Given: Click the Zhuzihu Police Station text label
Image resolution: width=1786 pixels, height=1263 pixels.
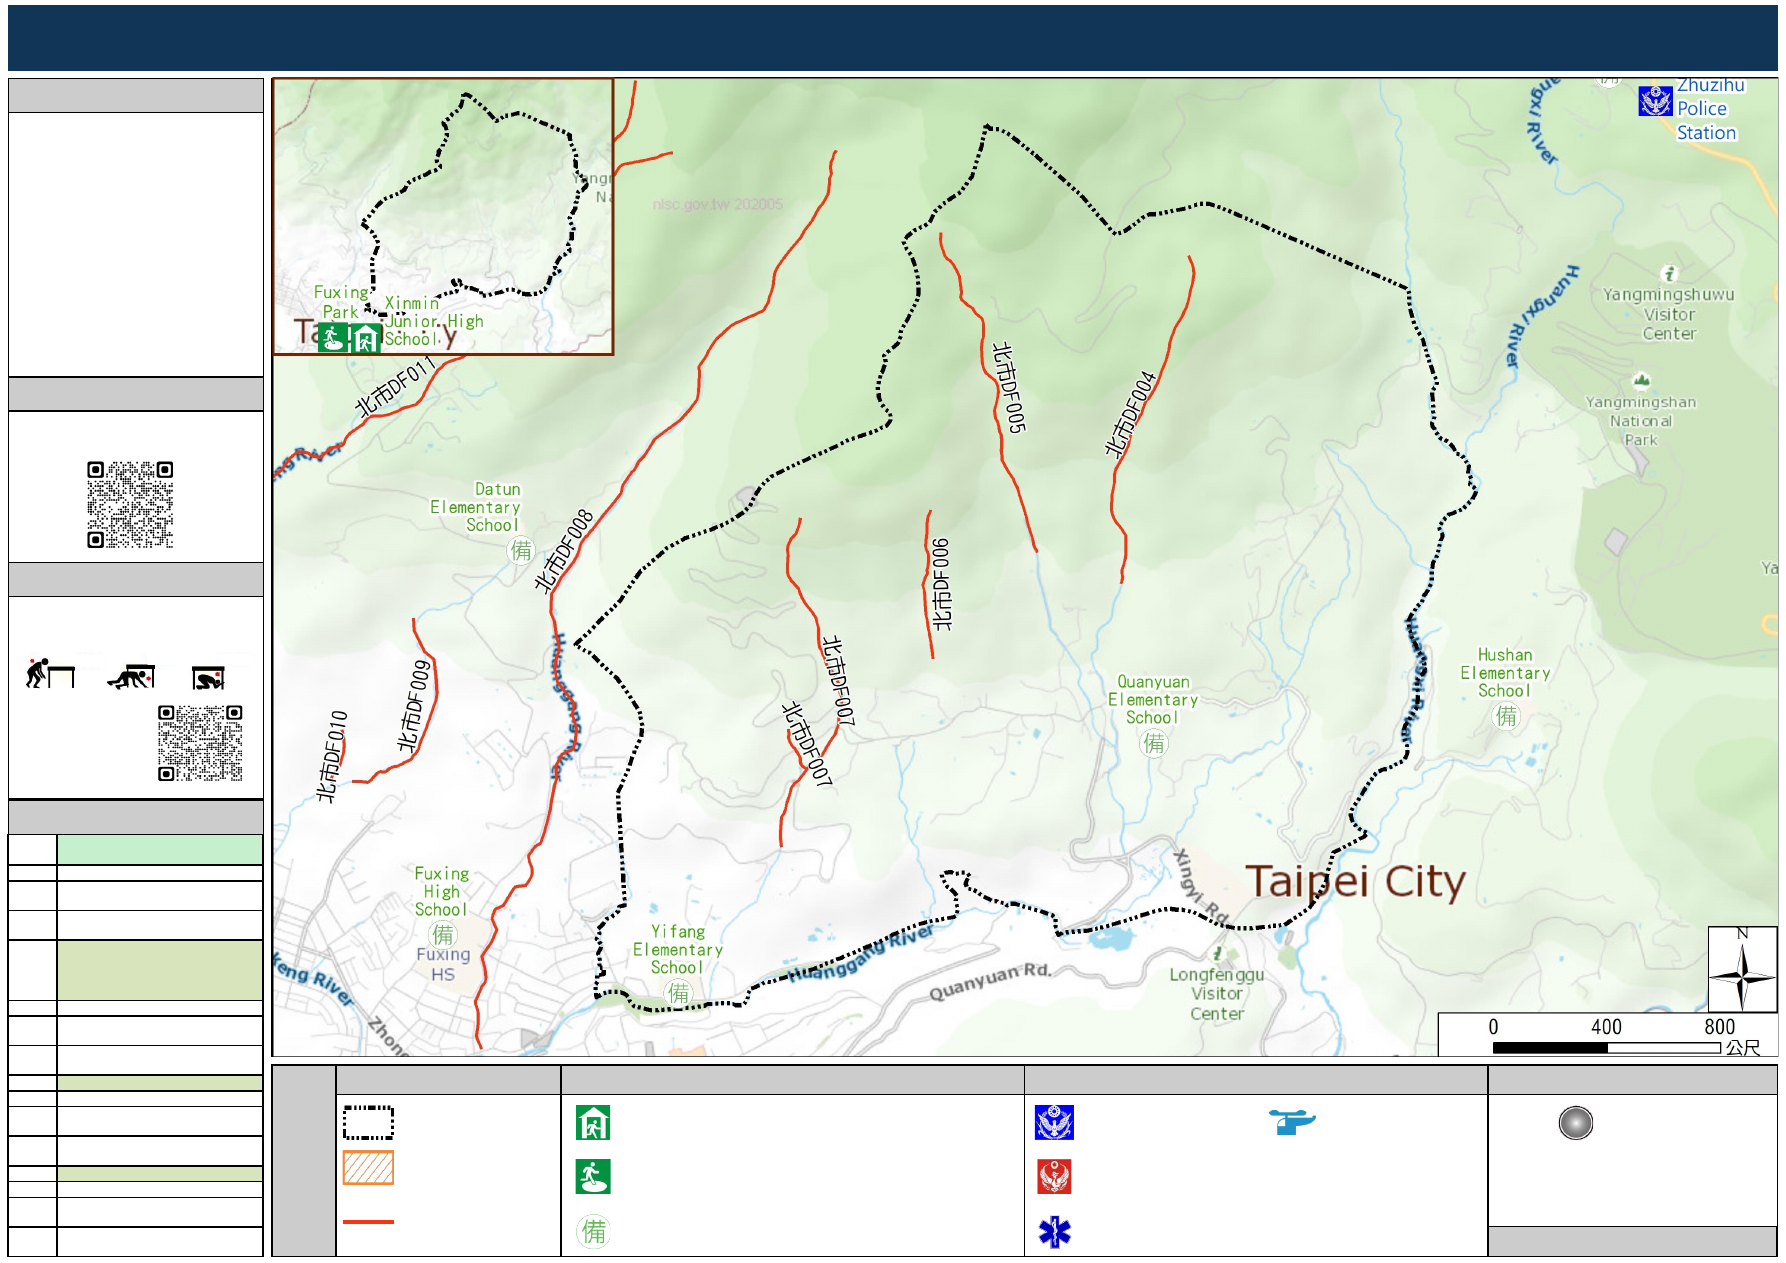Looking at the screenshot, I should 1709,109.
